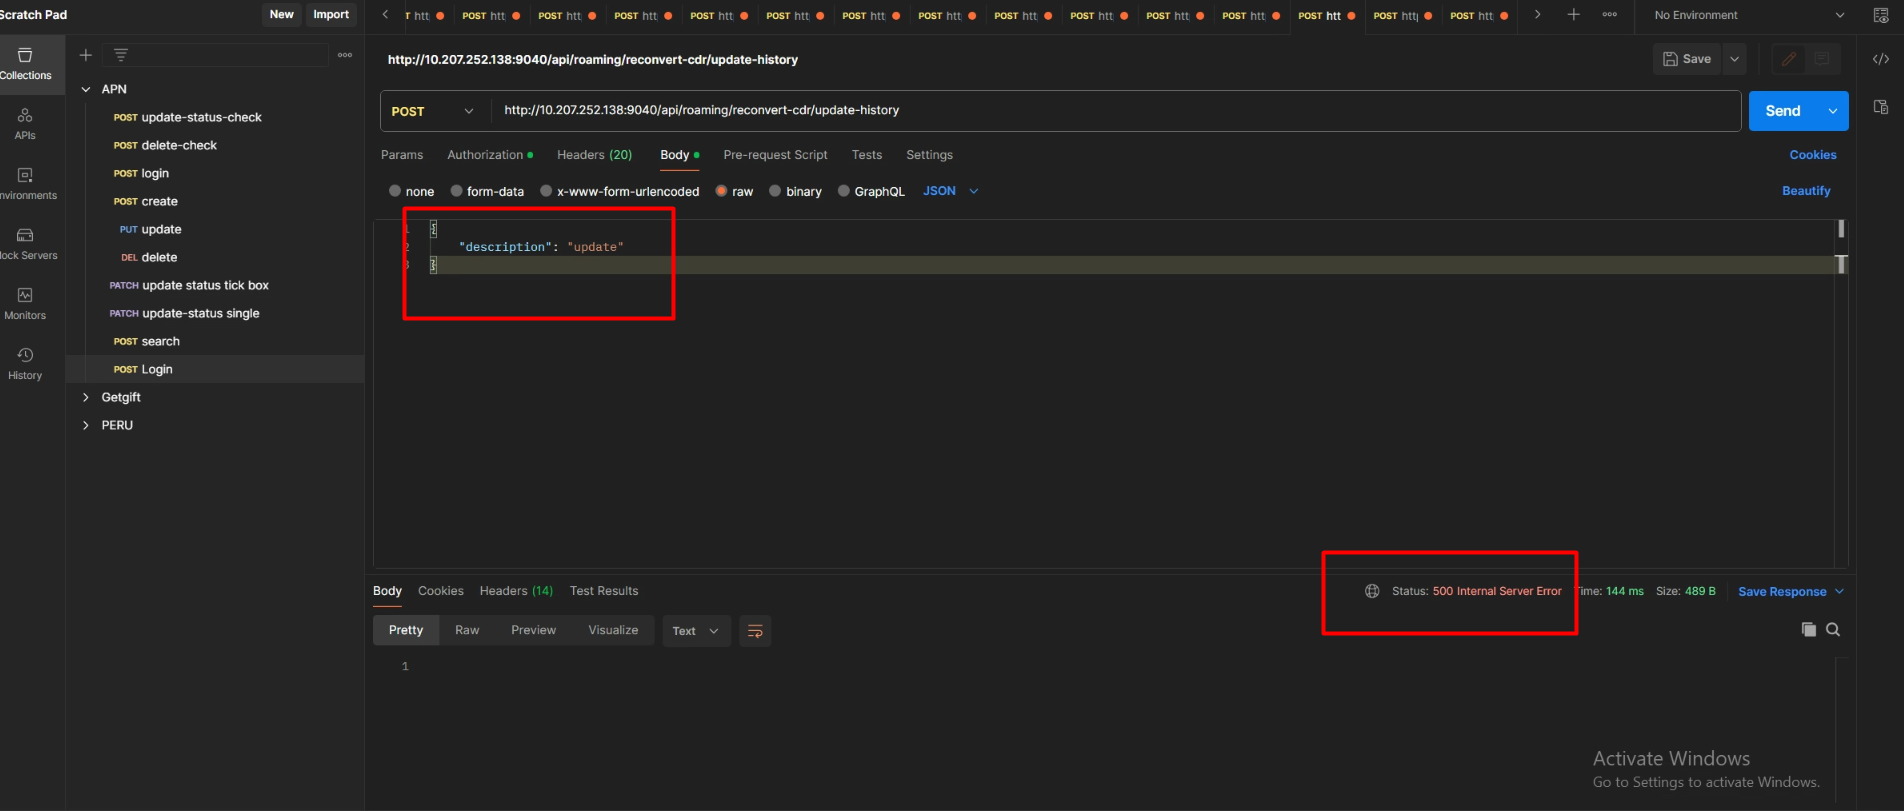
Task: Open the History sidebar icon
Action: (x=25, y=363)
